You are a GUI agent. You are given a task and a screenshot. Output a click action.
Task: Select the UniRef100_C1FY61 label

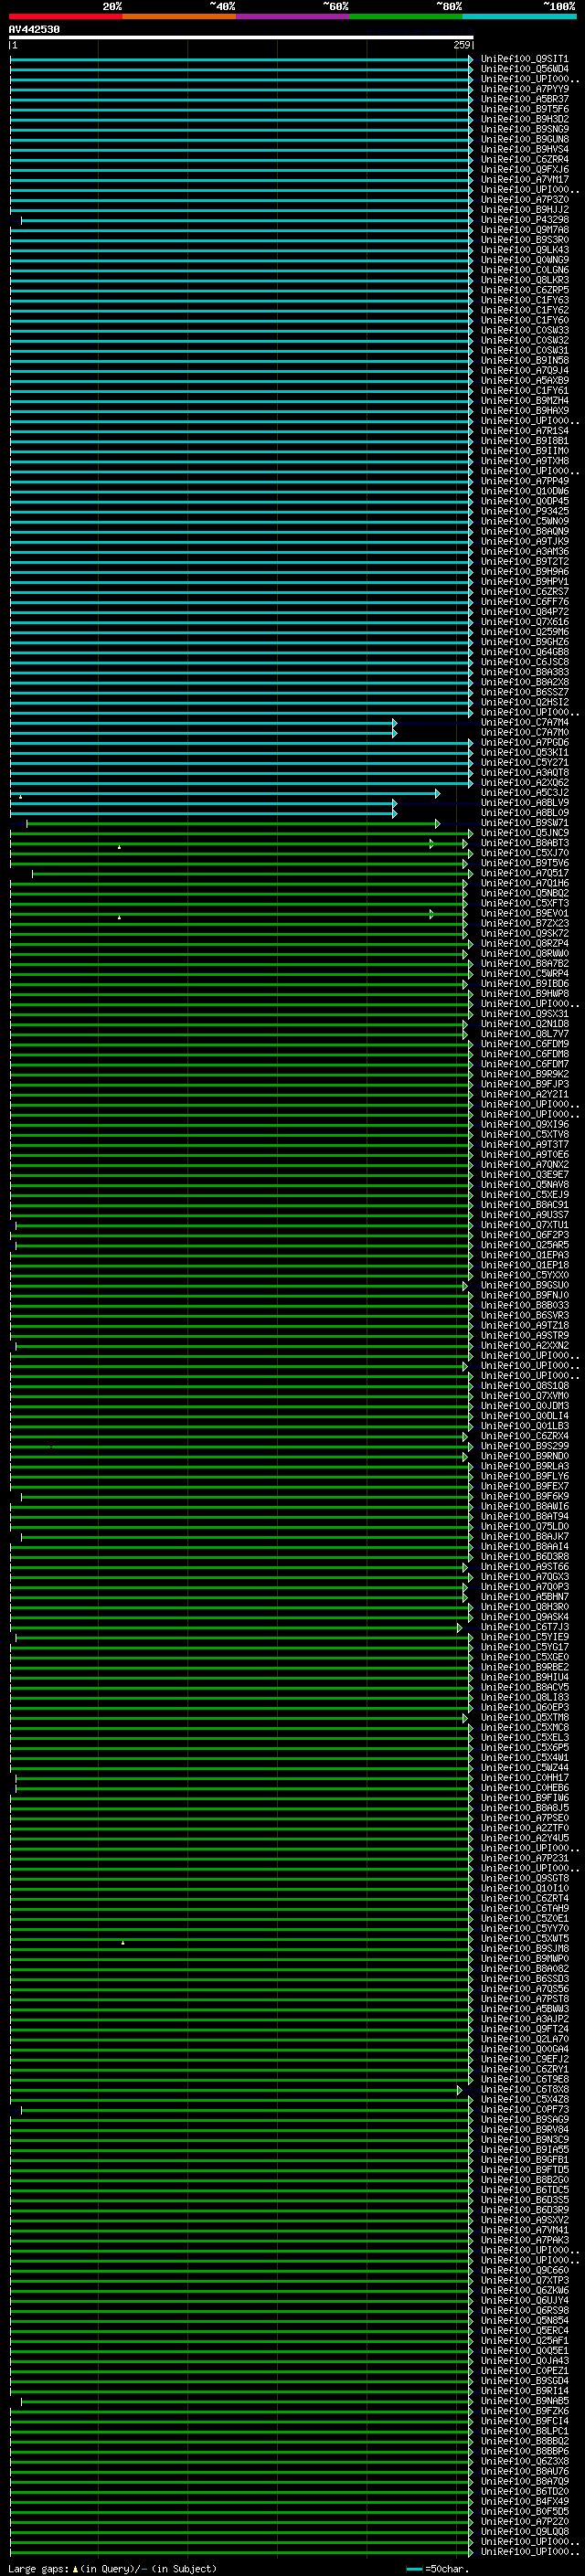click(x=525, y=390)
